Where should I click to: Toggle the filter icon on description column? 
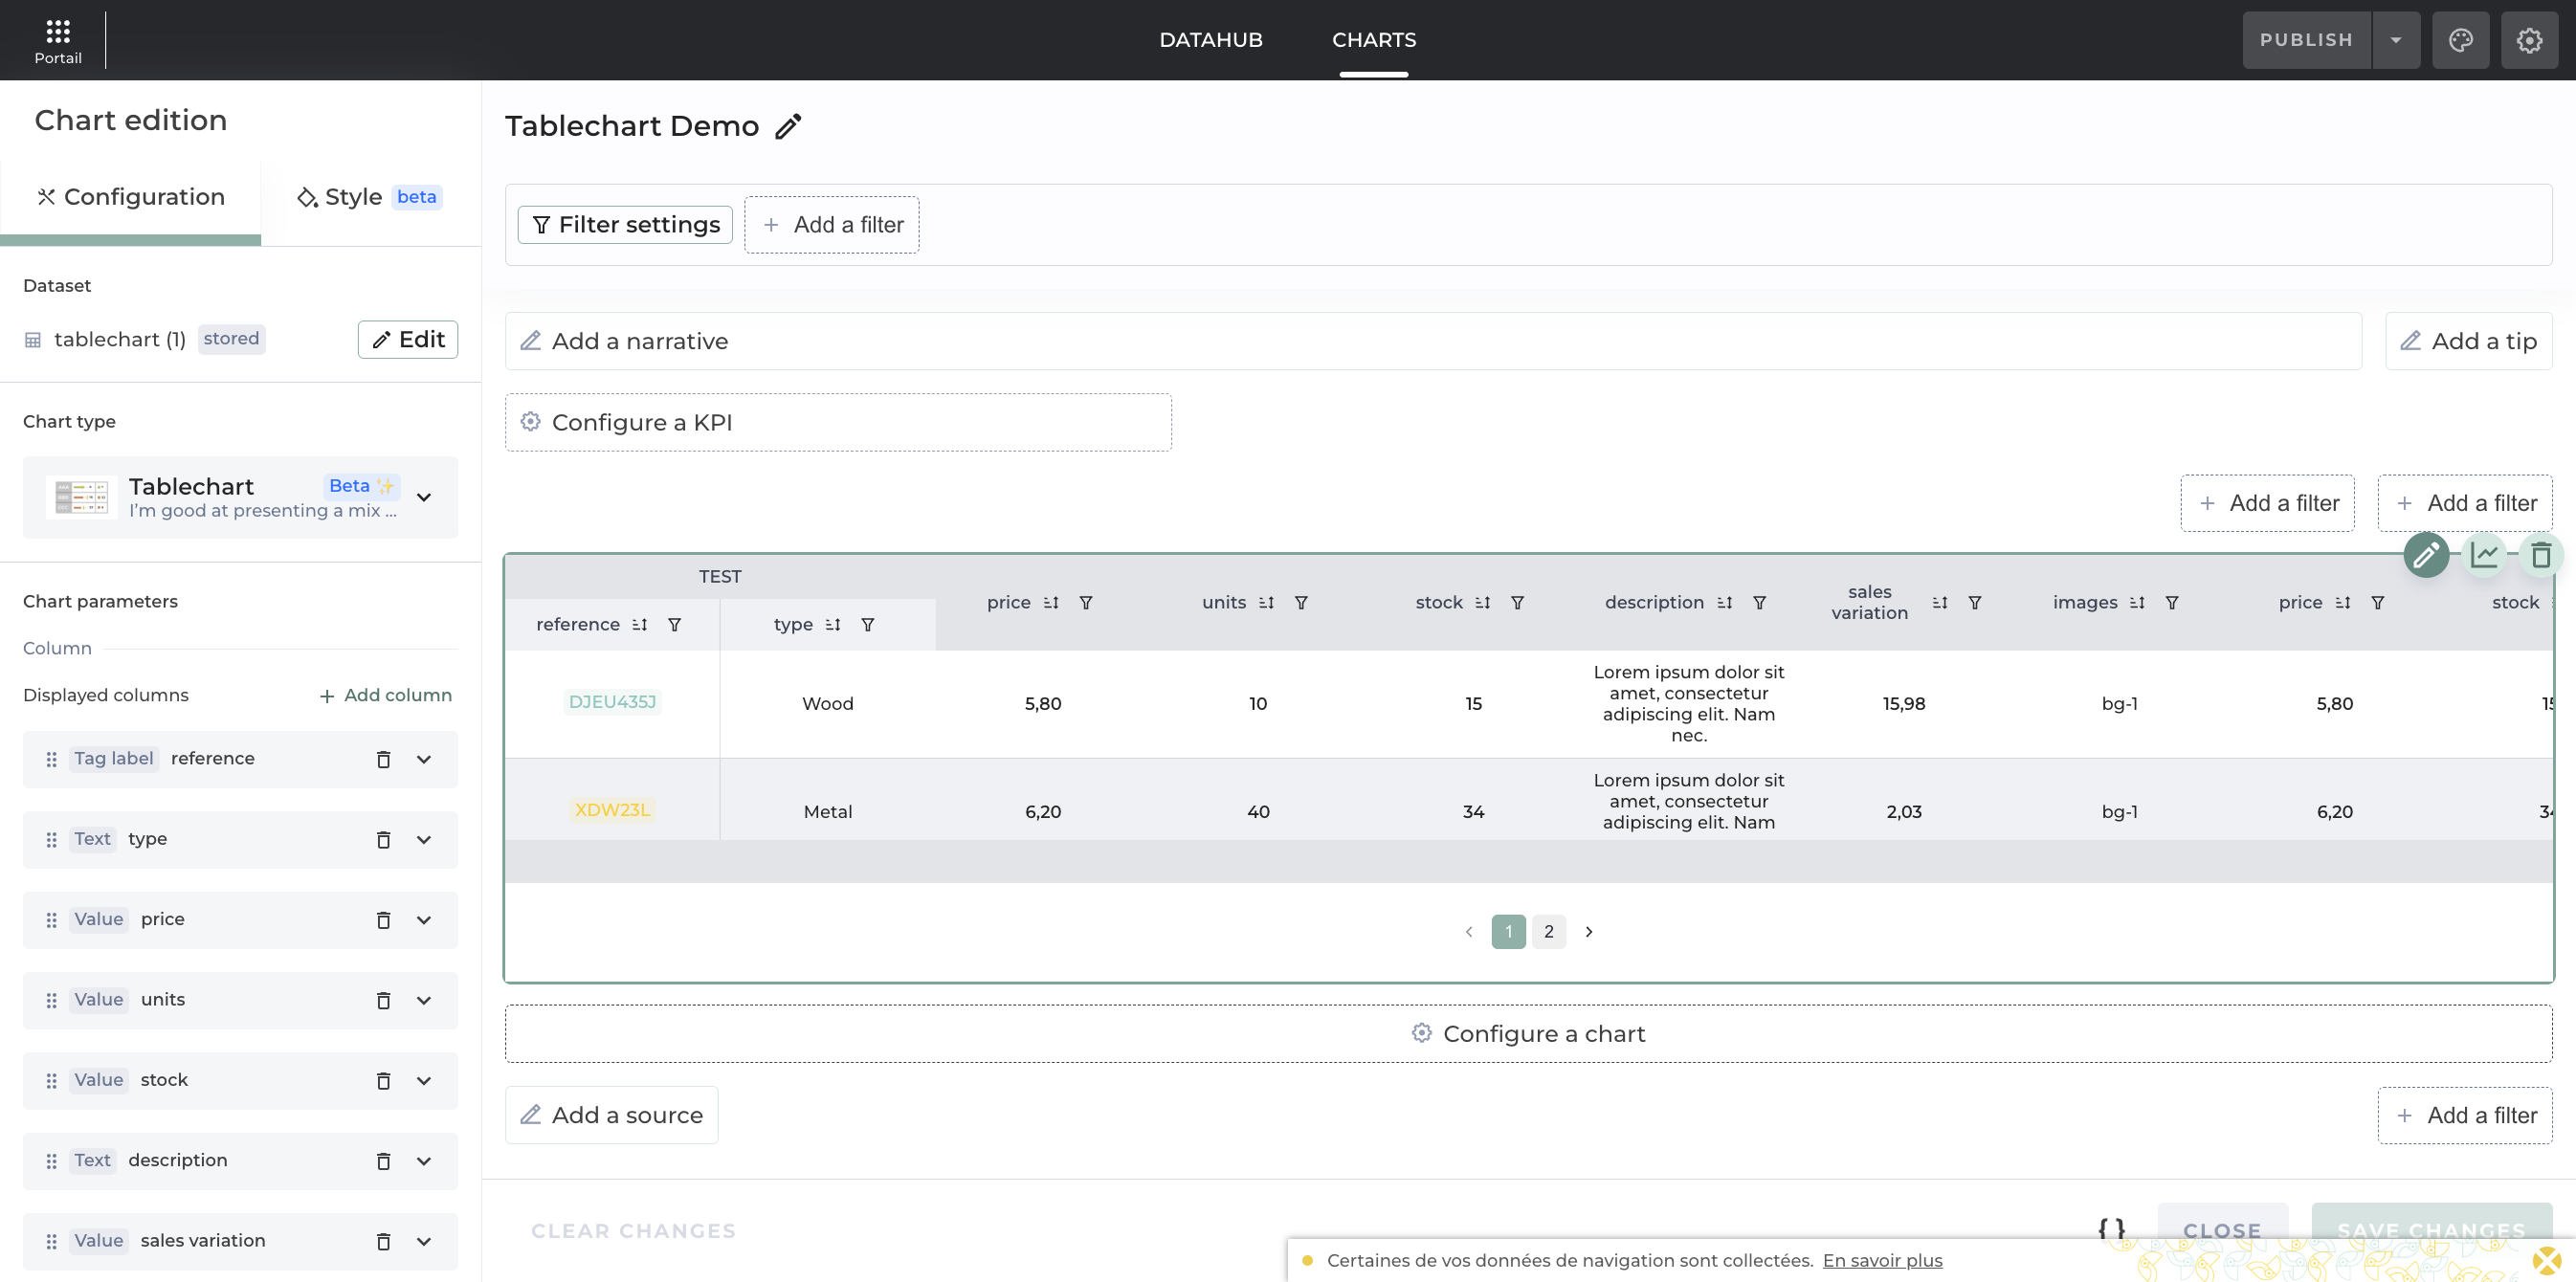(x=1759, y=603)
